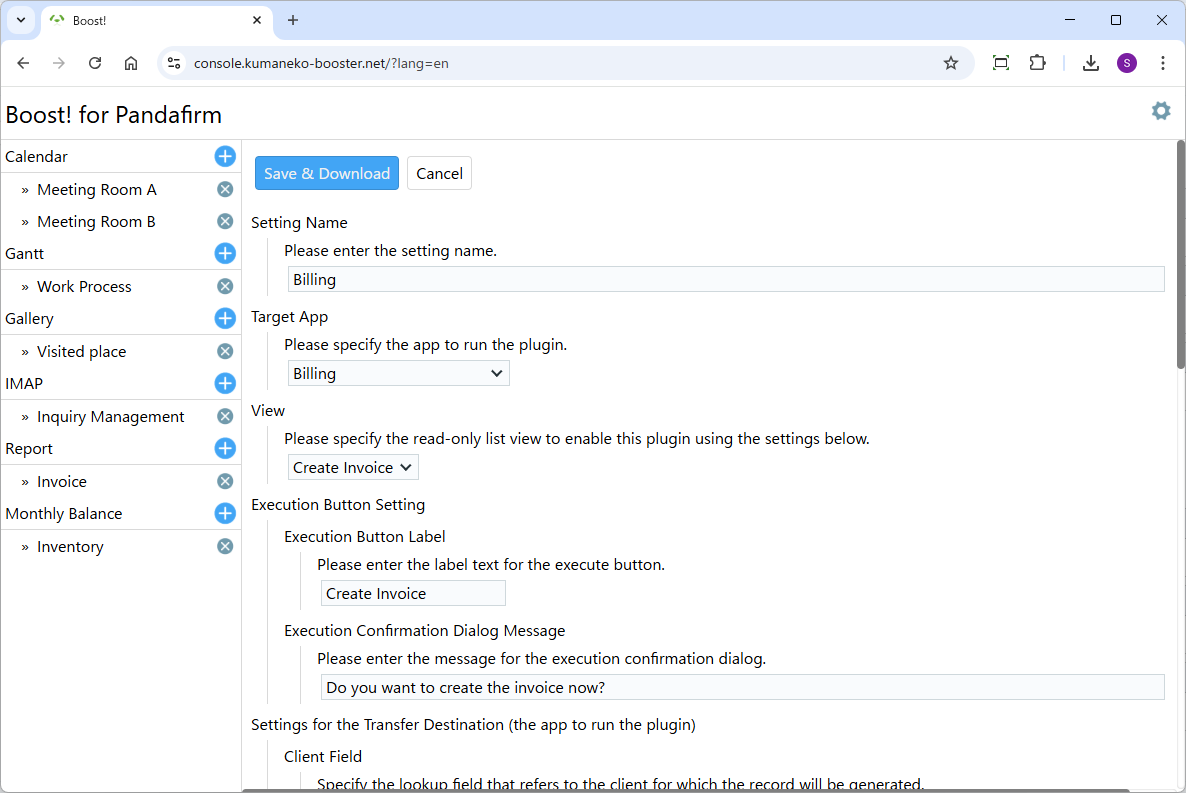Open the browser tab search chevron
The height and width of the screenshot is (793, 1186).
20,20
